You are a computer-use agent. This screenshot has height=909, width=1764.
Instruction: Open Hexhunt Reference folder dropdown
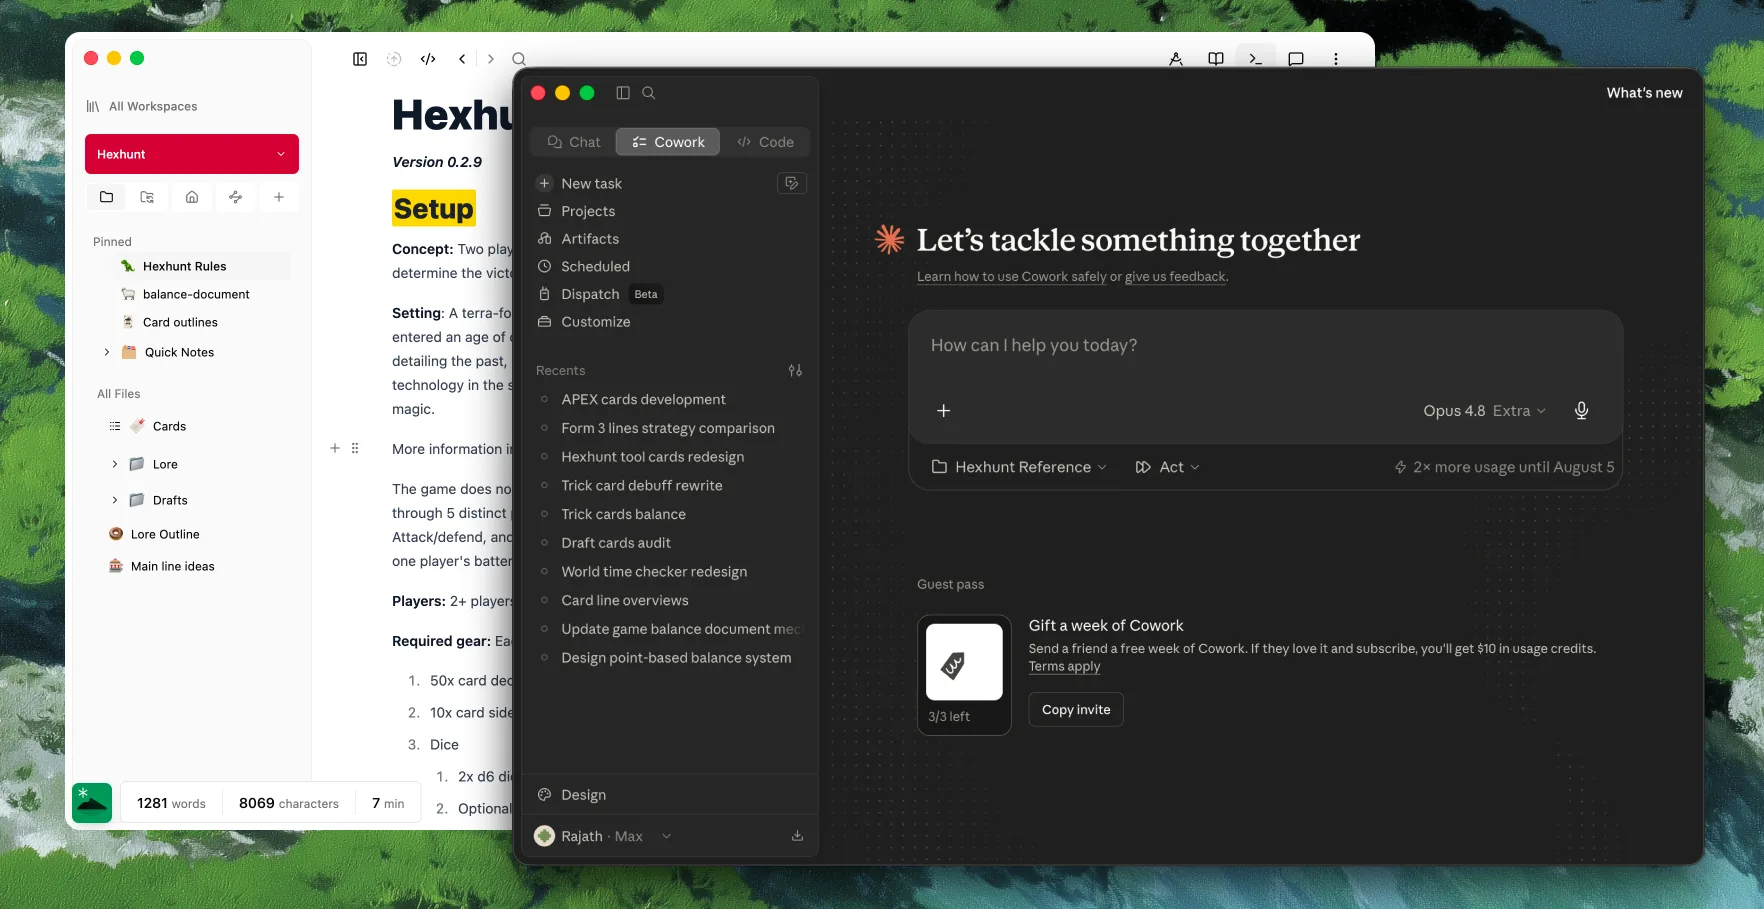1019,467
